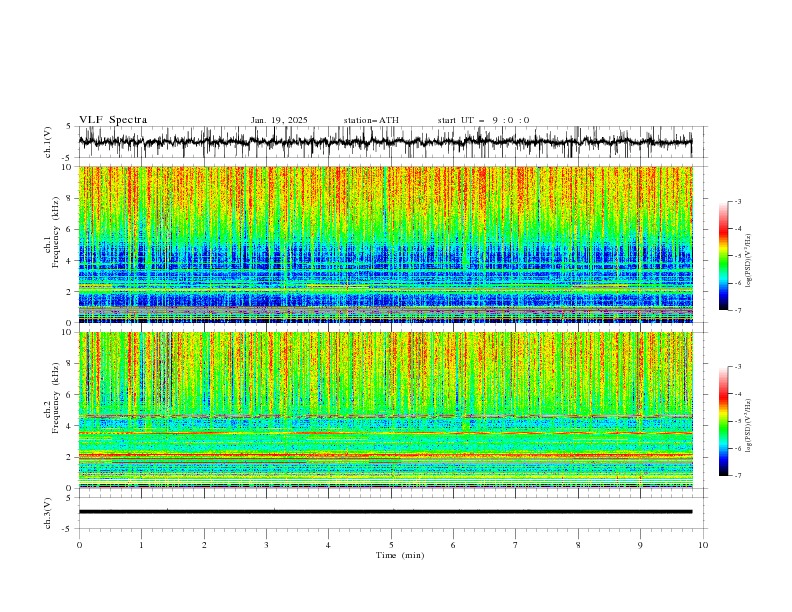Screen dimensions: 792x612
Task: Click inside the ch.2 spectrogram panel
Action: (x=385, y=410)
